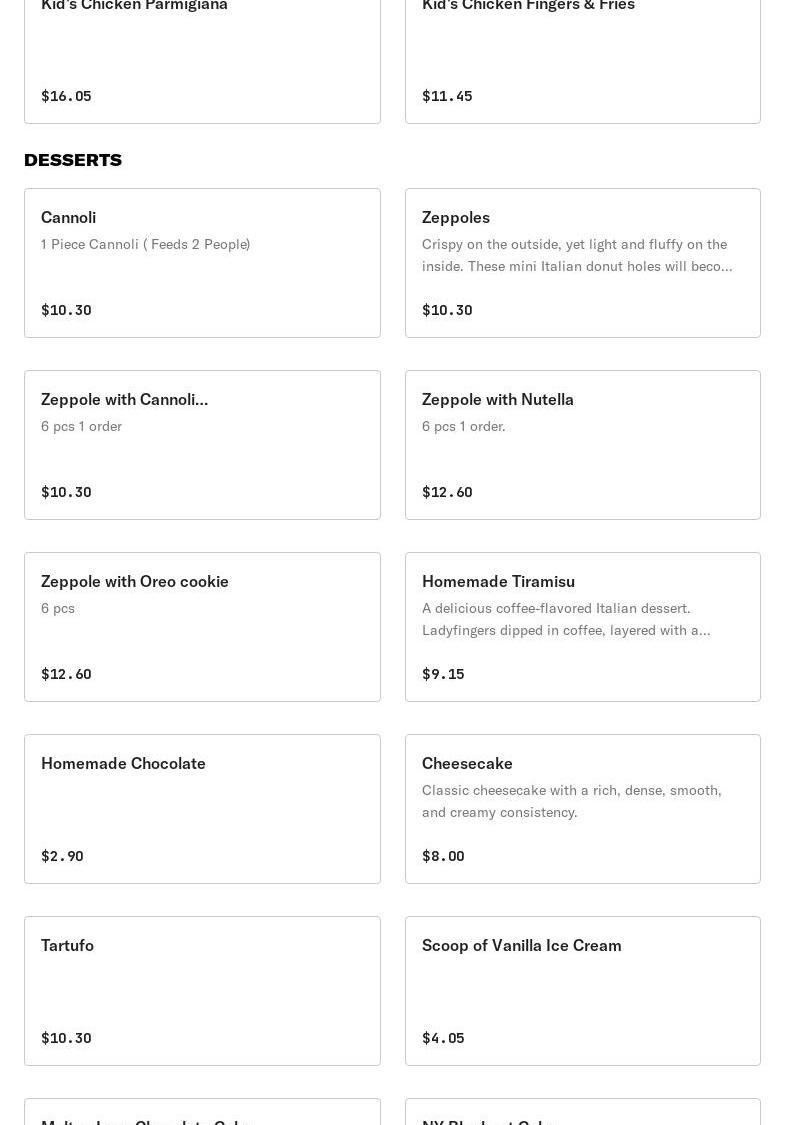
Task: Open the Cannoli dessert item
Action: [69, 217]
